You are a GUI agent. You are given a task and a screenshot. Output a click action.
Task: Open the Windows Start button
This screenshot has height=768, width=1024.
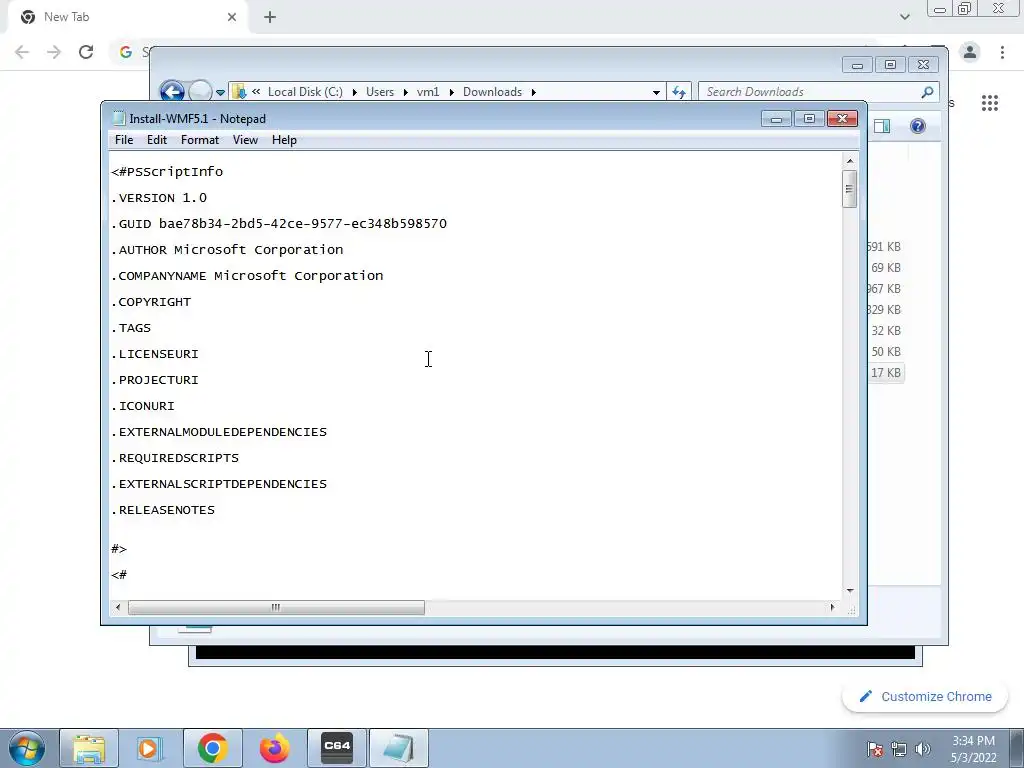[27, 748]
